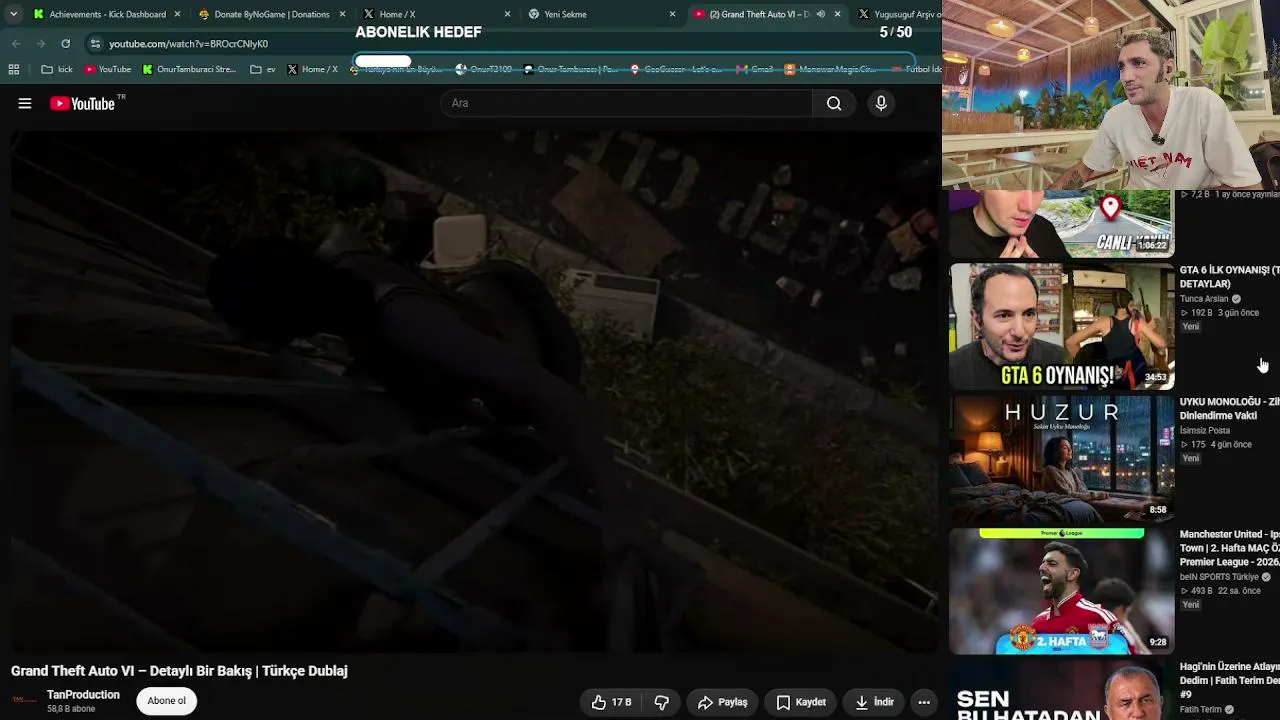Open the three-dot more actions menu
Screen dimensions: 1280x720
(924, 702)
